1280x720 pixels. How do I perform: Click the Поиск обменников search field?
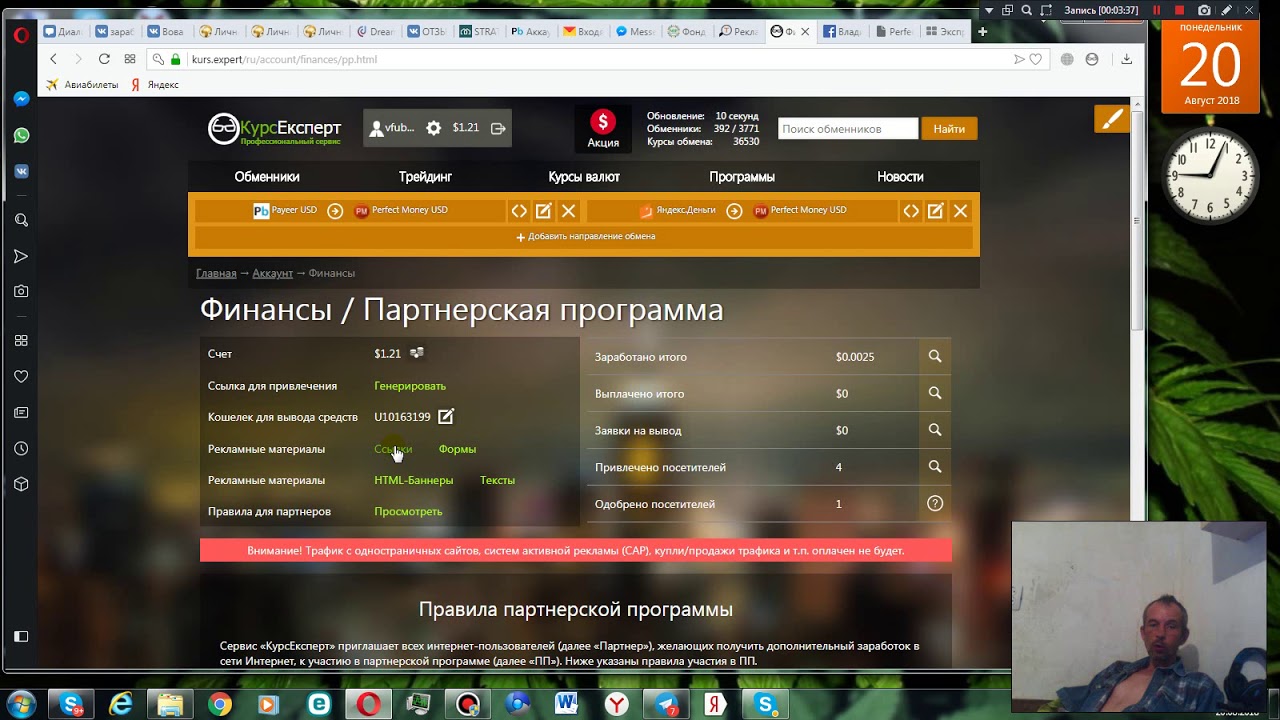tap(847, 129)
